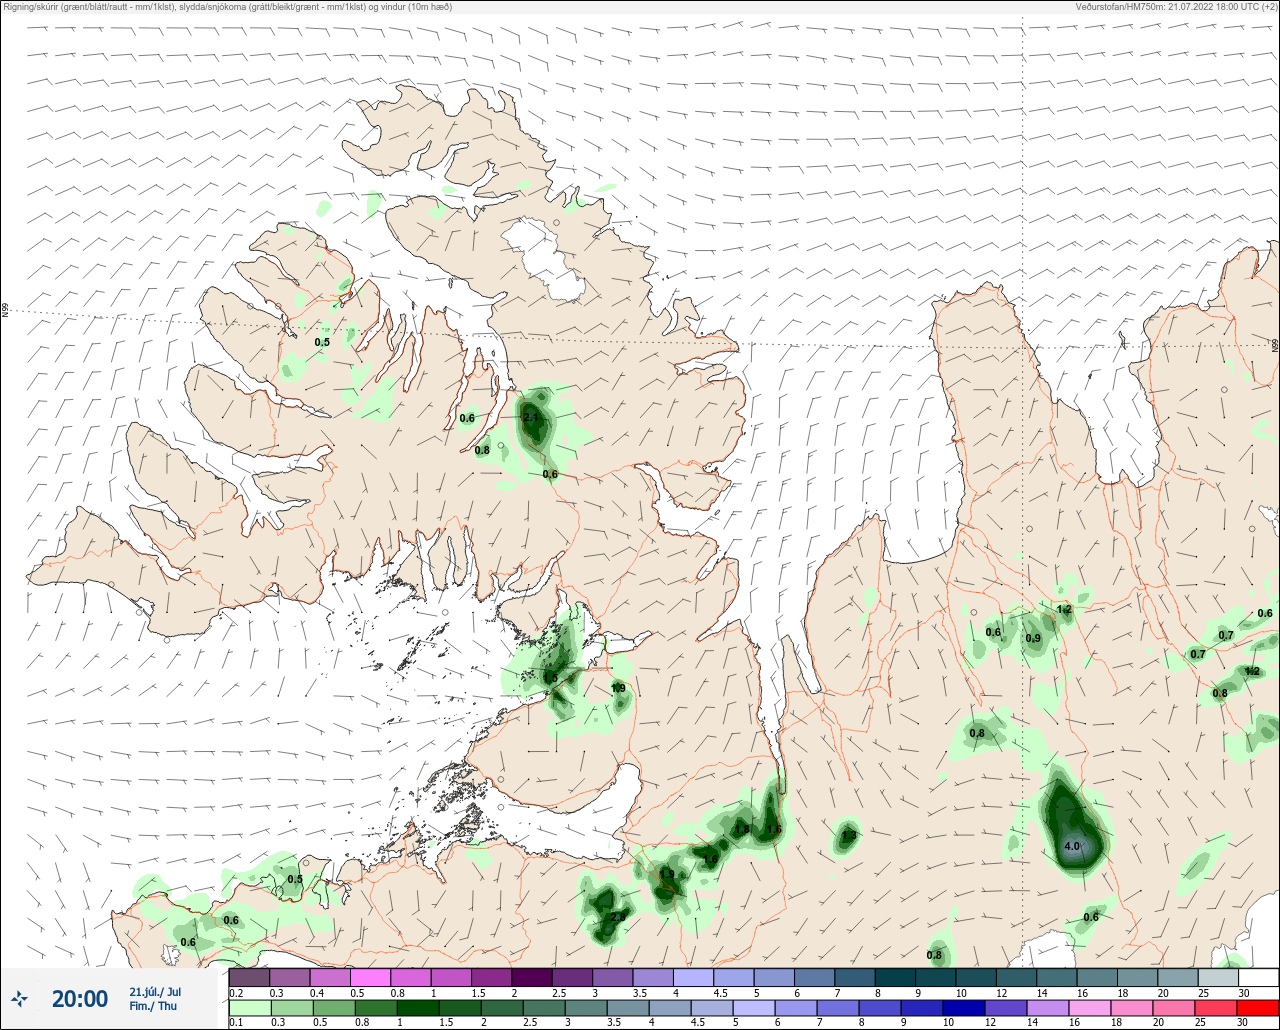
Task: Click the 2.8 precipitation value on the map
Action: click(x=617, y=917)
